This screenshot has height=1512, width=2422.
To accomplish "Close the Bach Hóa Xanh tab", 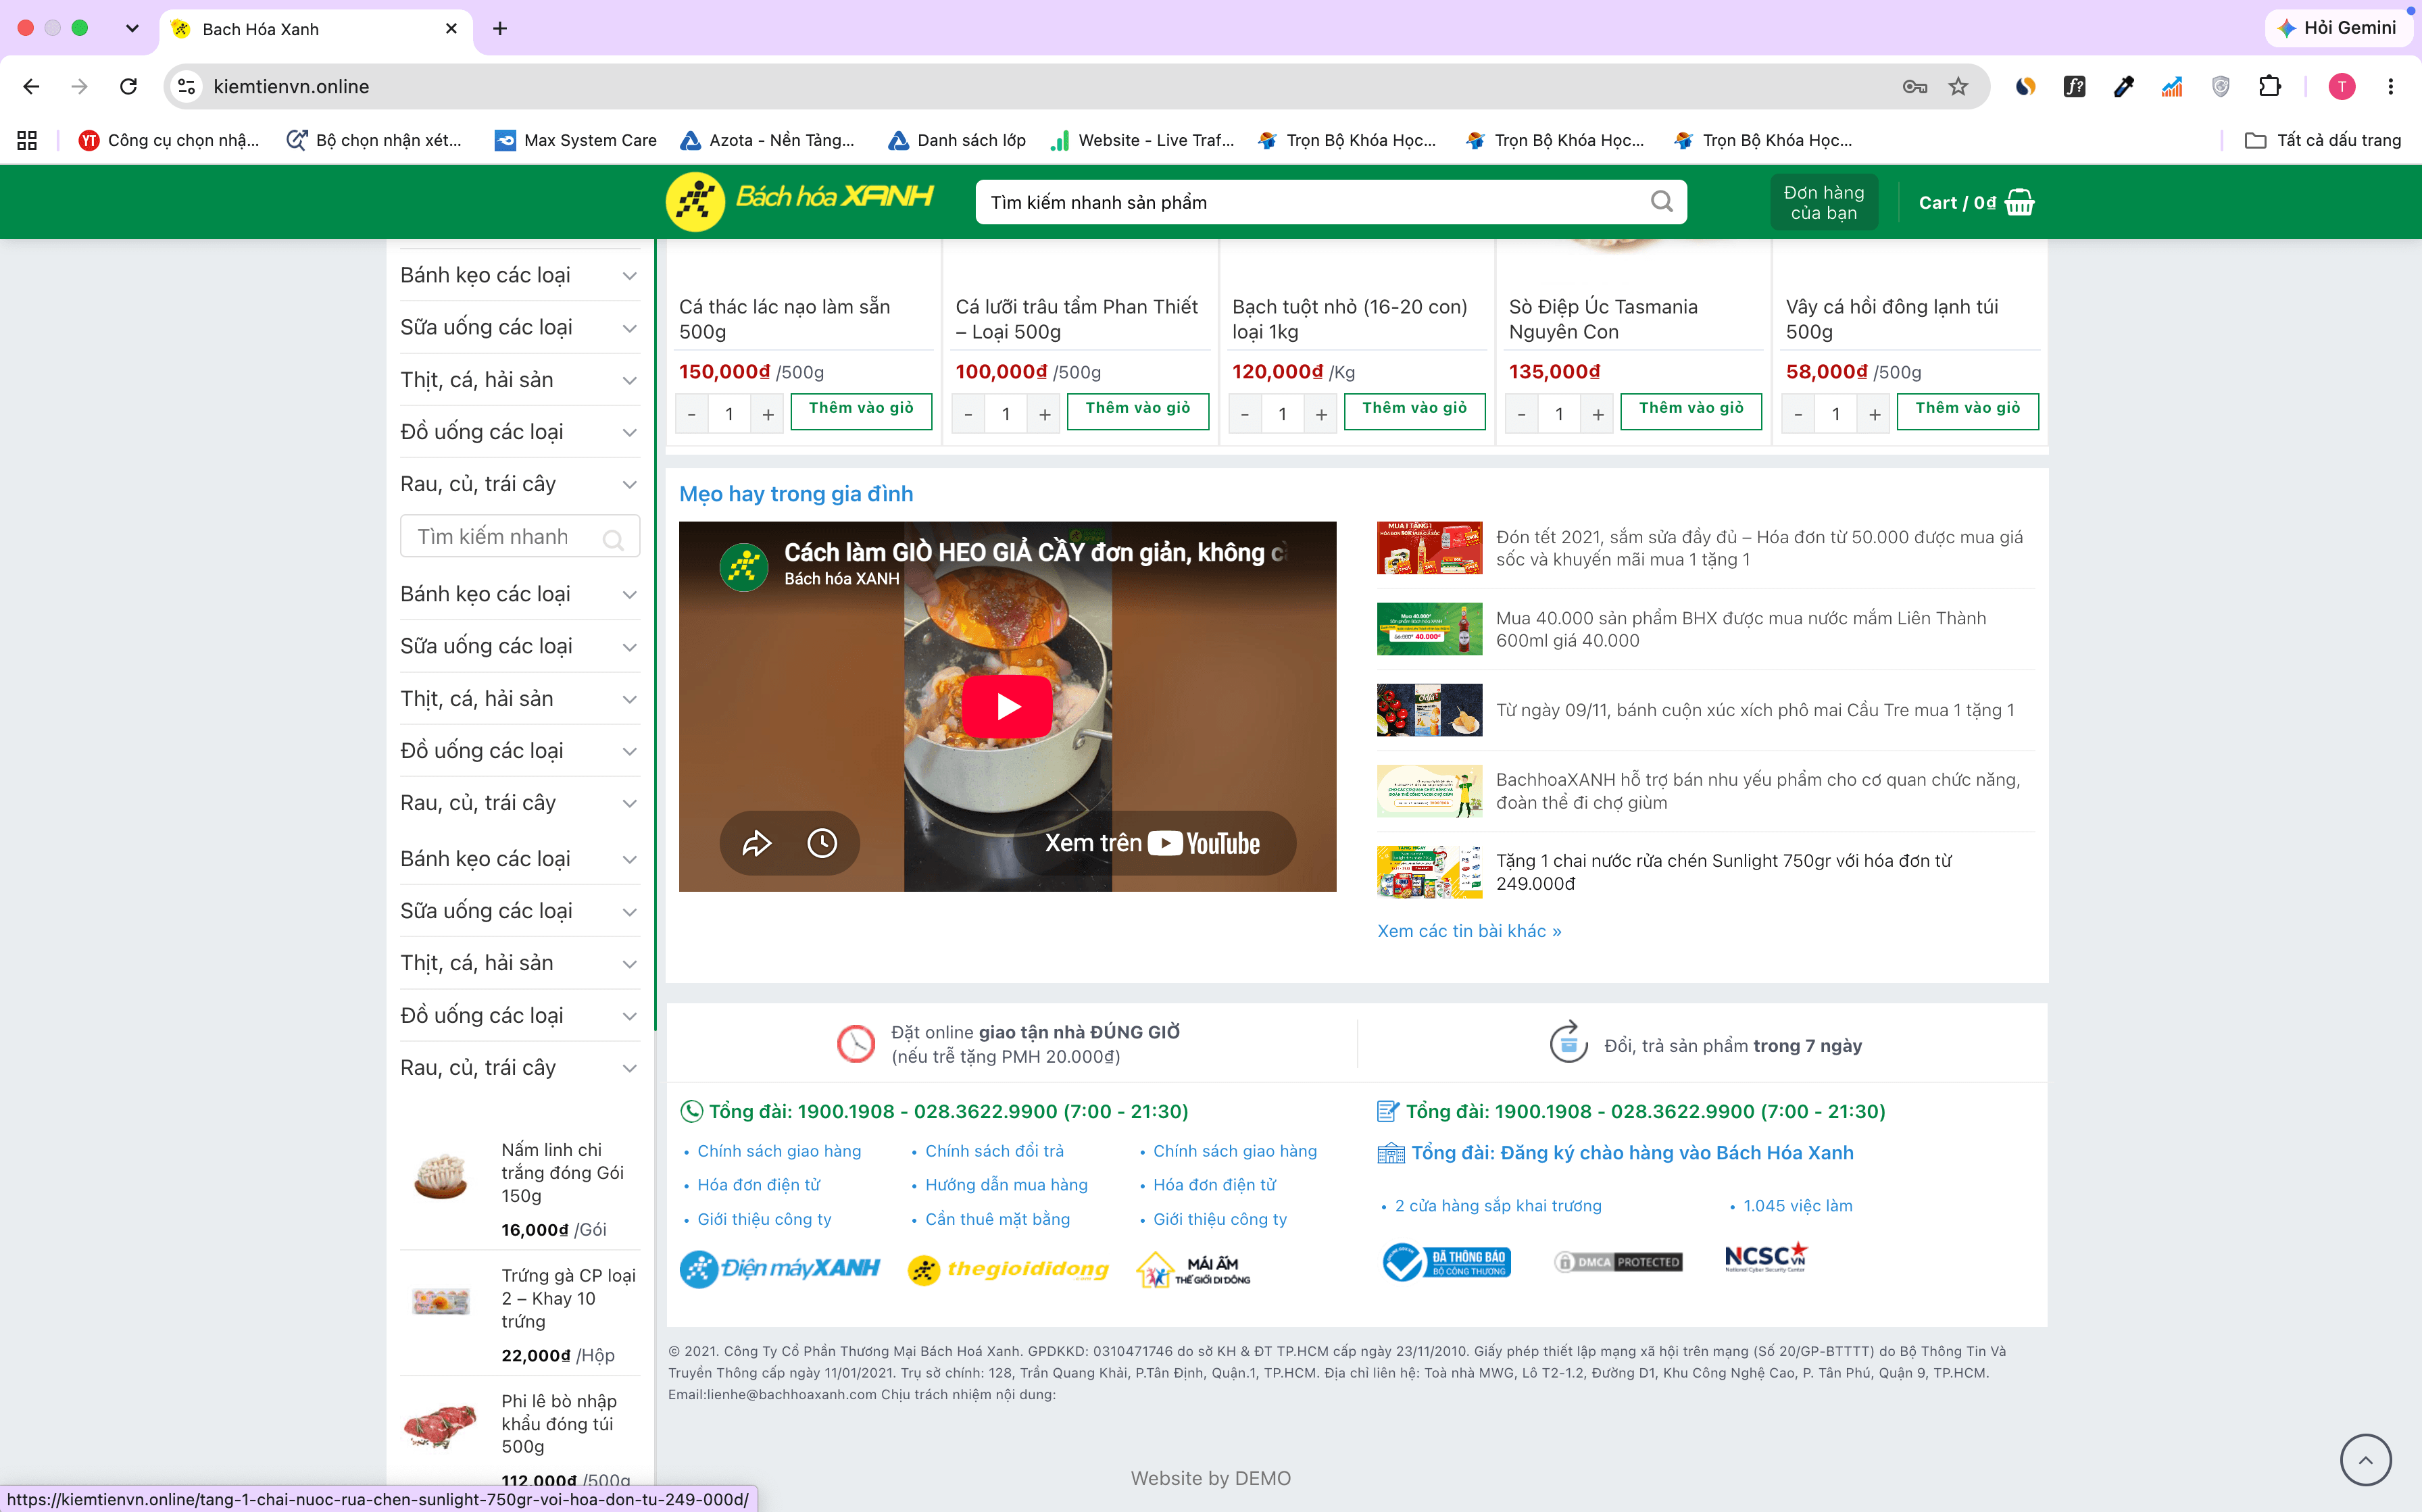I will (x=451, y=29).
